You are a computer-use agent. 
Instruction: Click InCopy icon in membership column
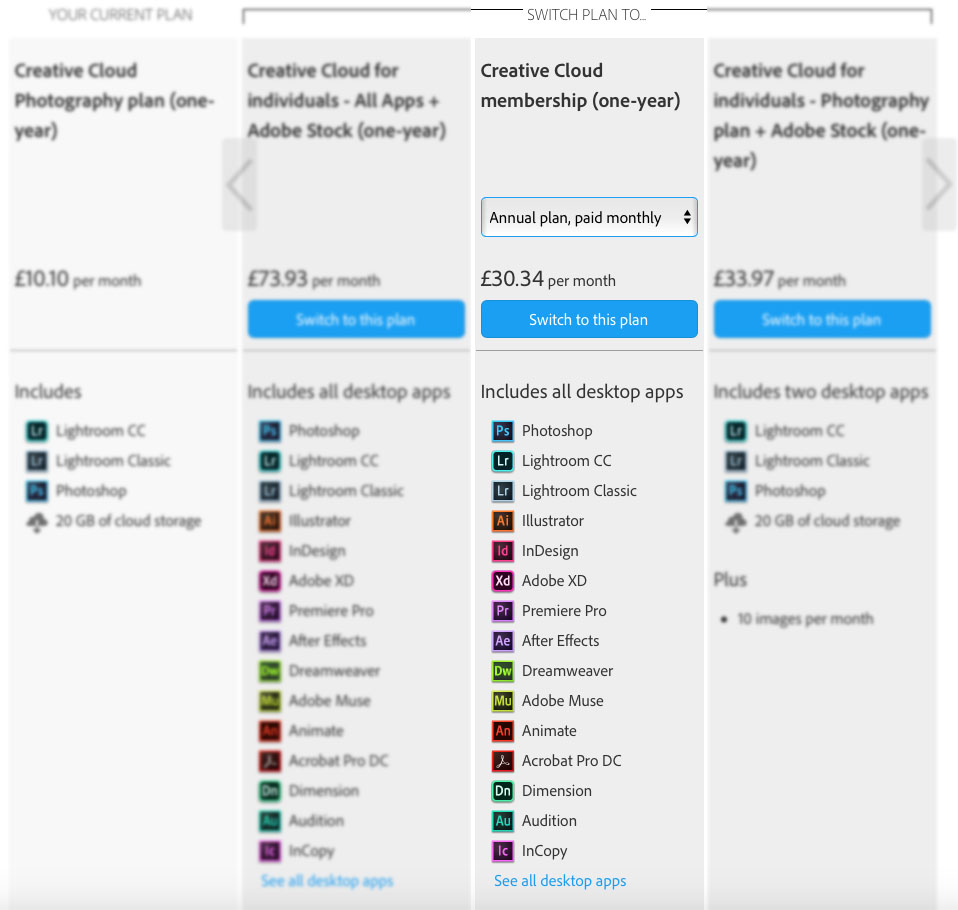pos(502,850)
